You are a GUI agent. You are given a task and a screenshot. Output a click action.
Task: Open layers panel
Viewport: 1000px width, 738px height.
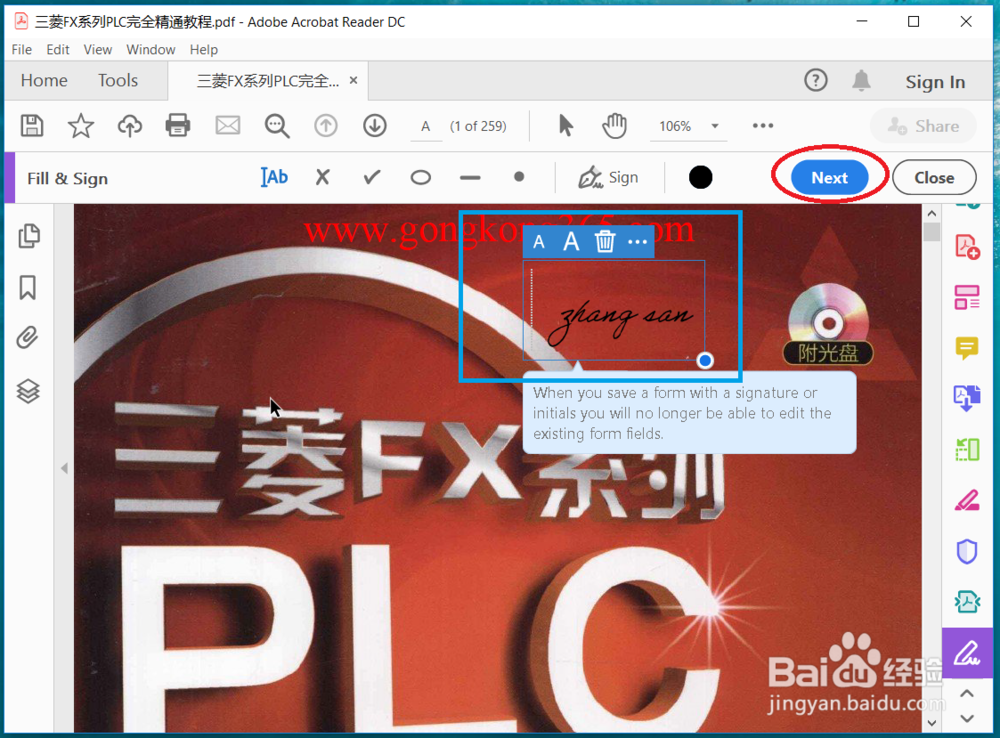pos(27,391)
